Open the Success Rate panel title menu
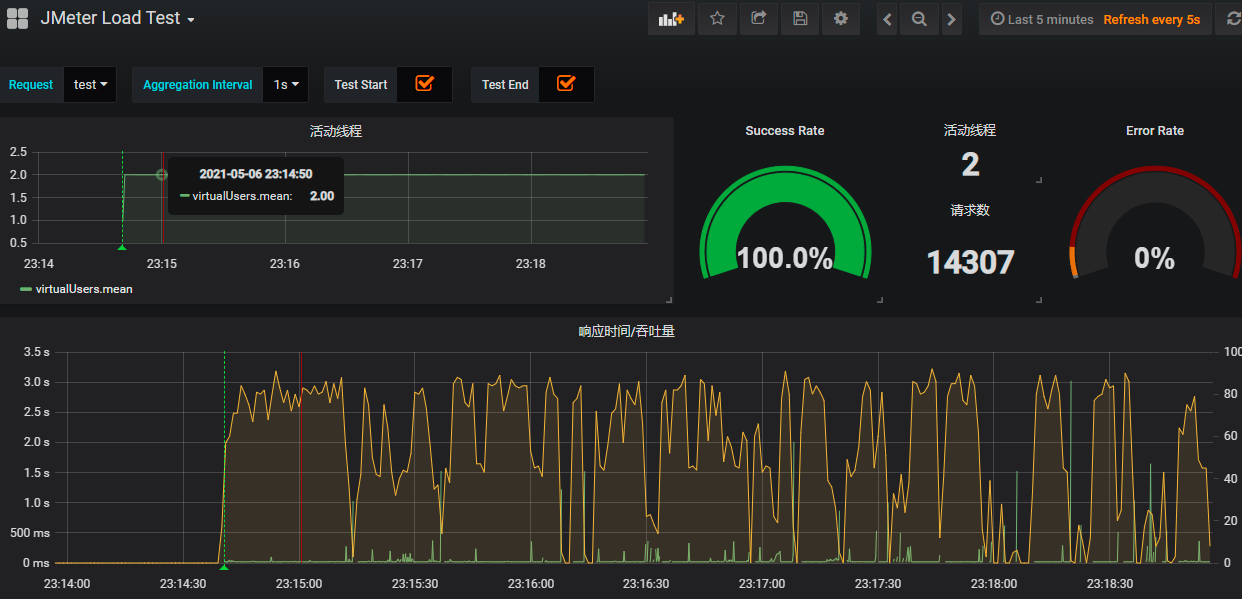Screen dimensions: 1242x599 785,131
